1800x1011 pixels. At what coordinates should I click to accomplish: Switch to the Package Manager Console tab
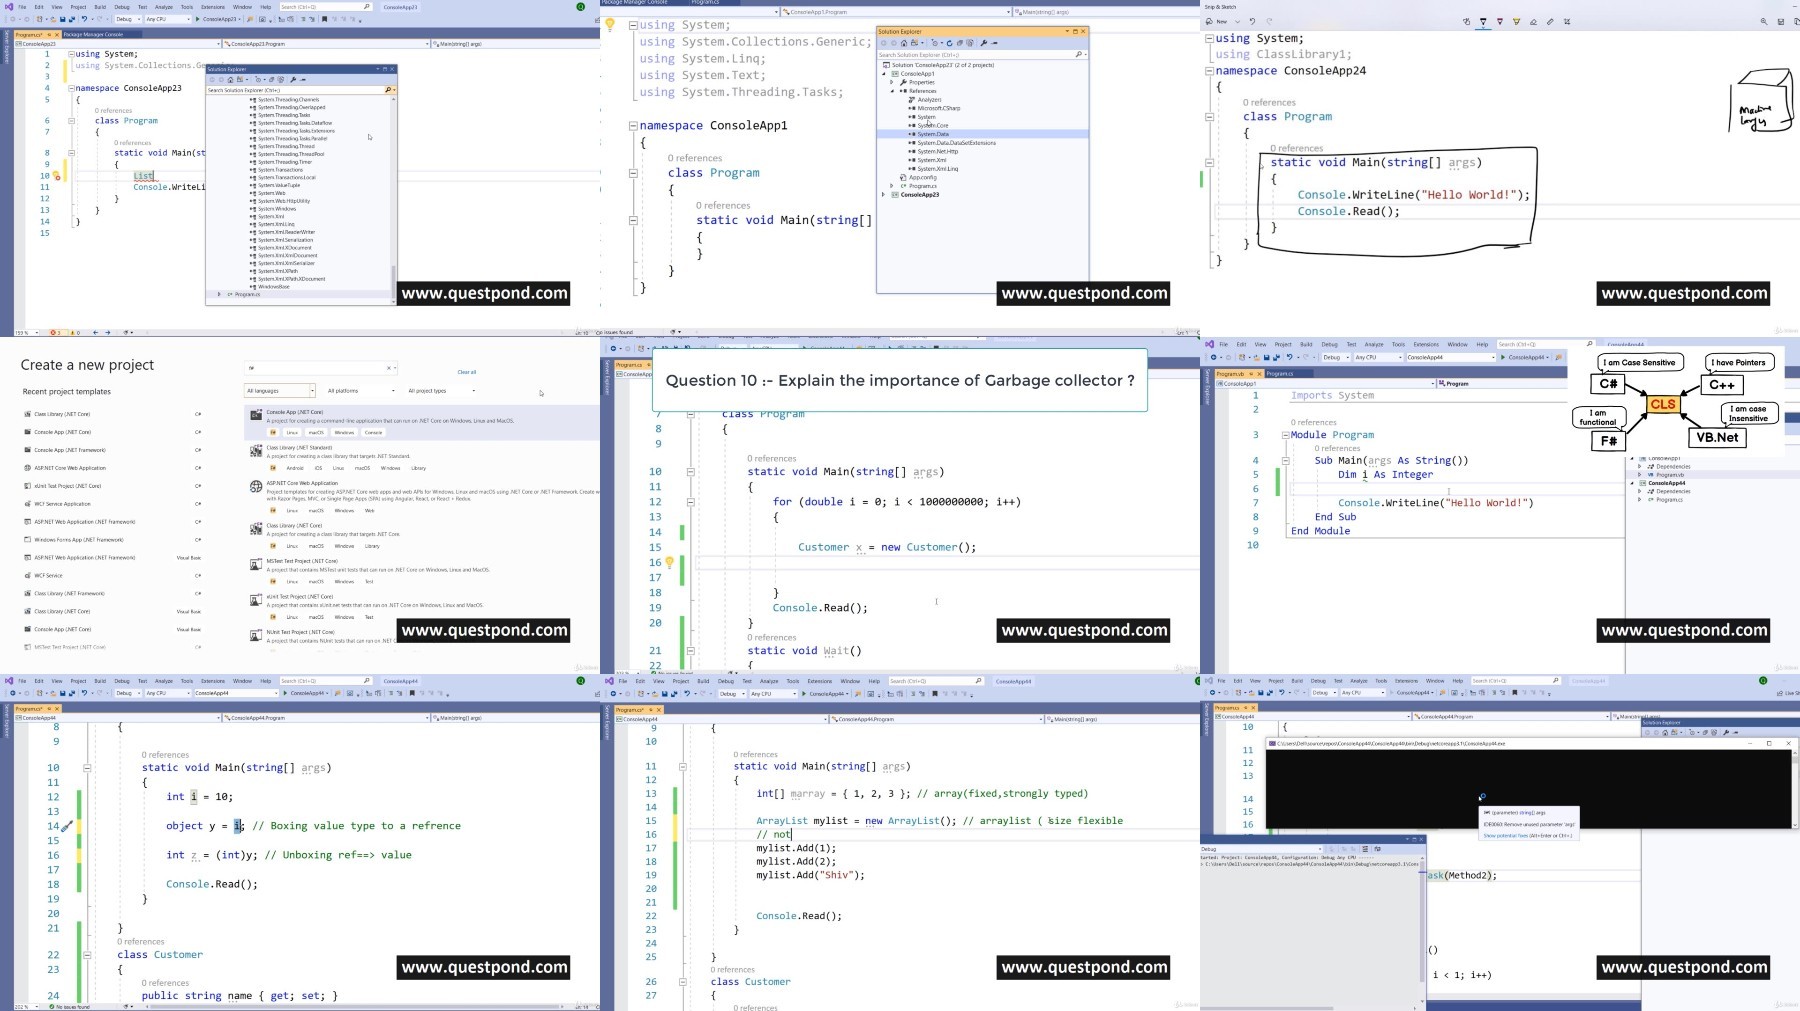pyautogui.click(x=93, y=34)
